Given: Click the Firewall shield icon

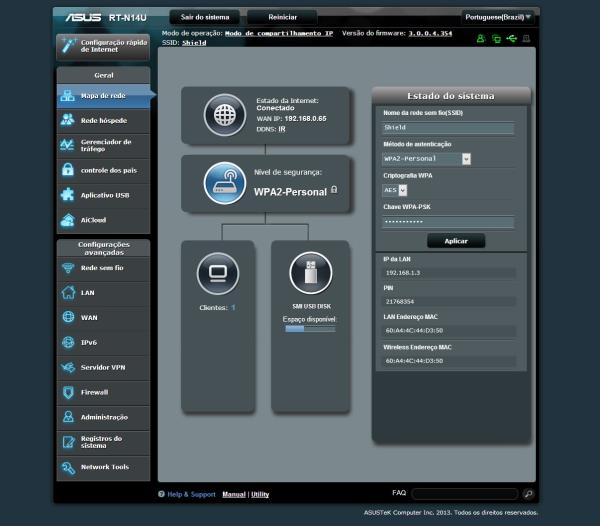Looking at the screenshot, I should coord(68,392).
